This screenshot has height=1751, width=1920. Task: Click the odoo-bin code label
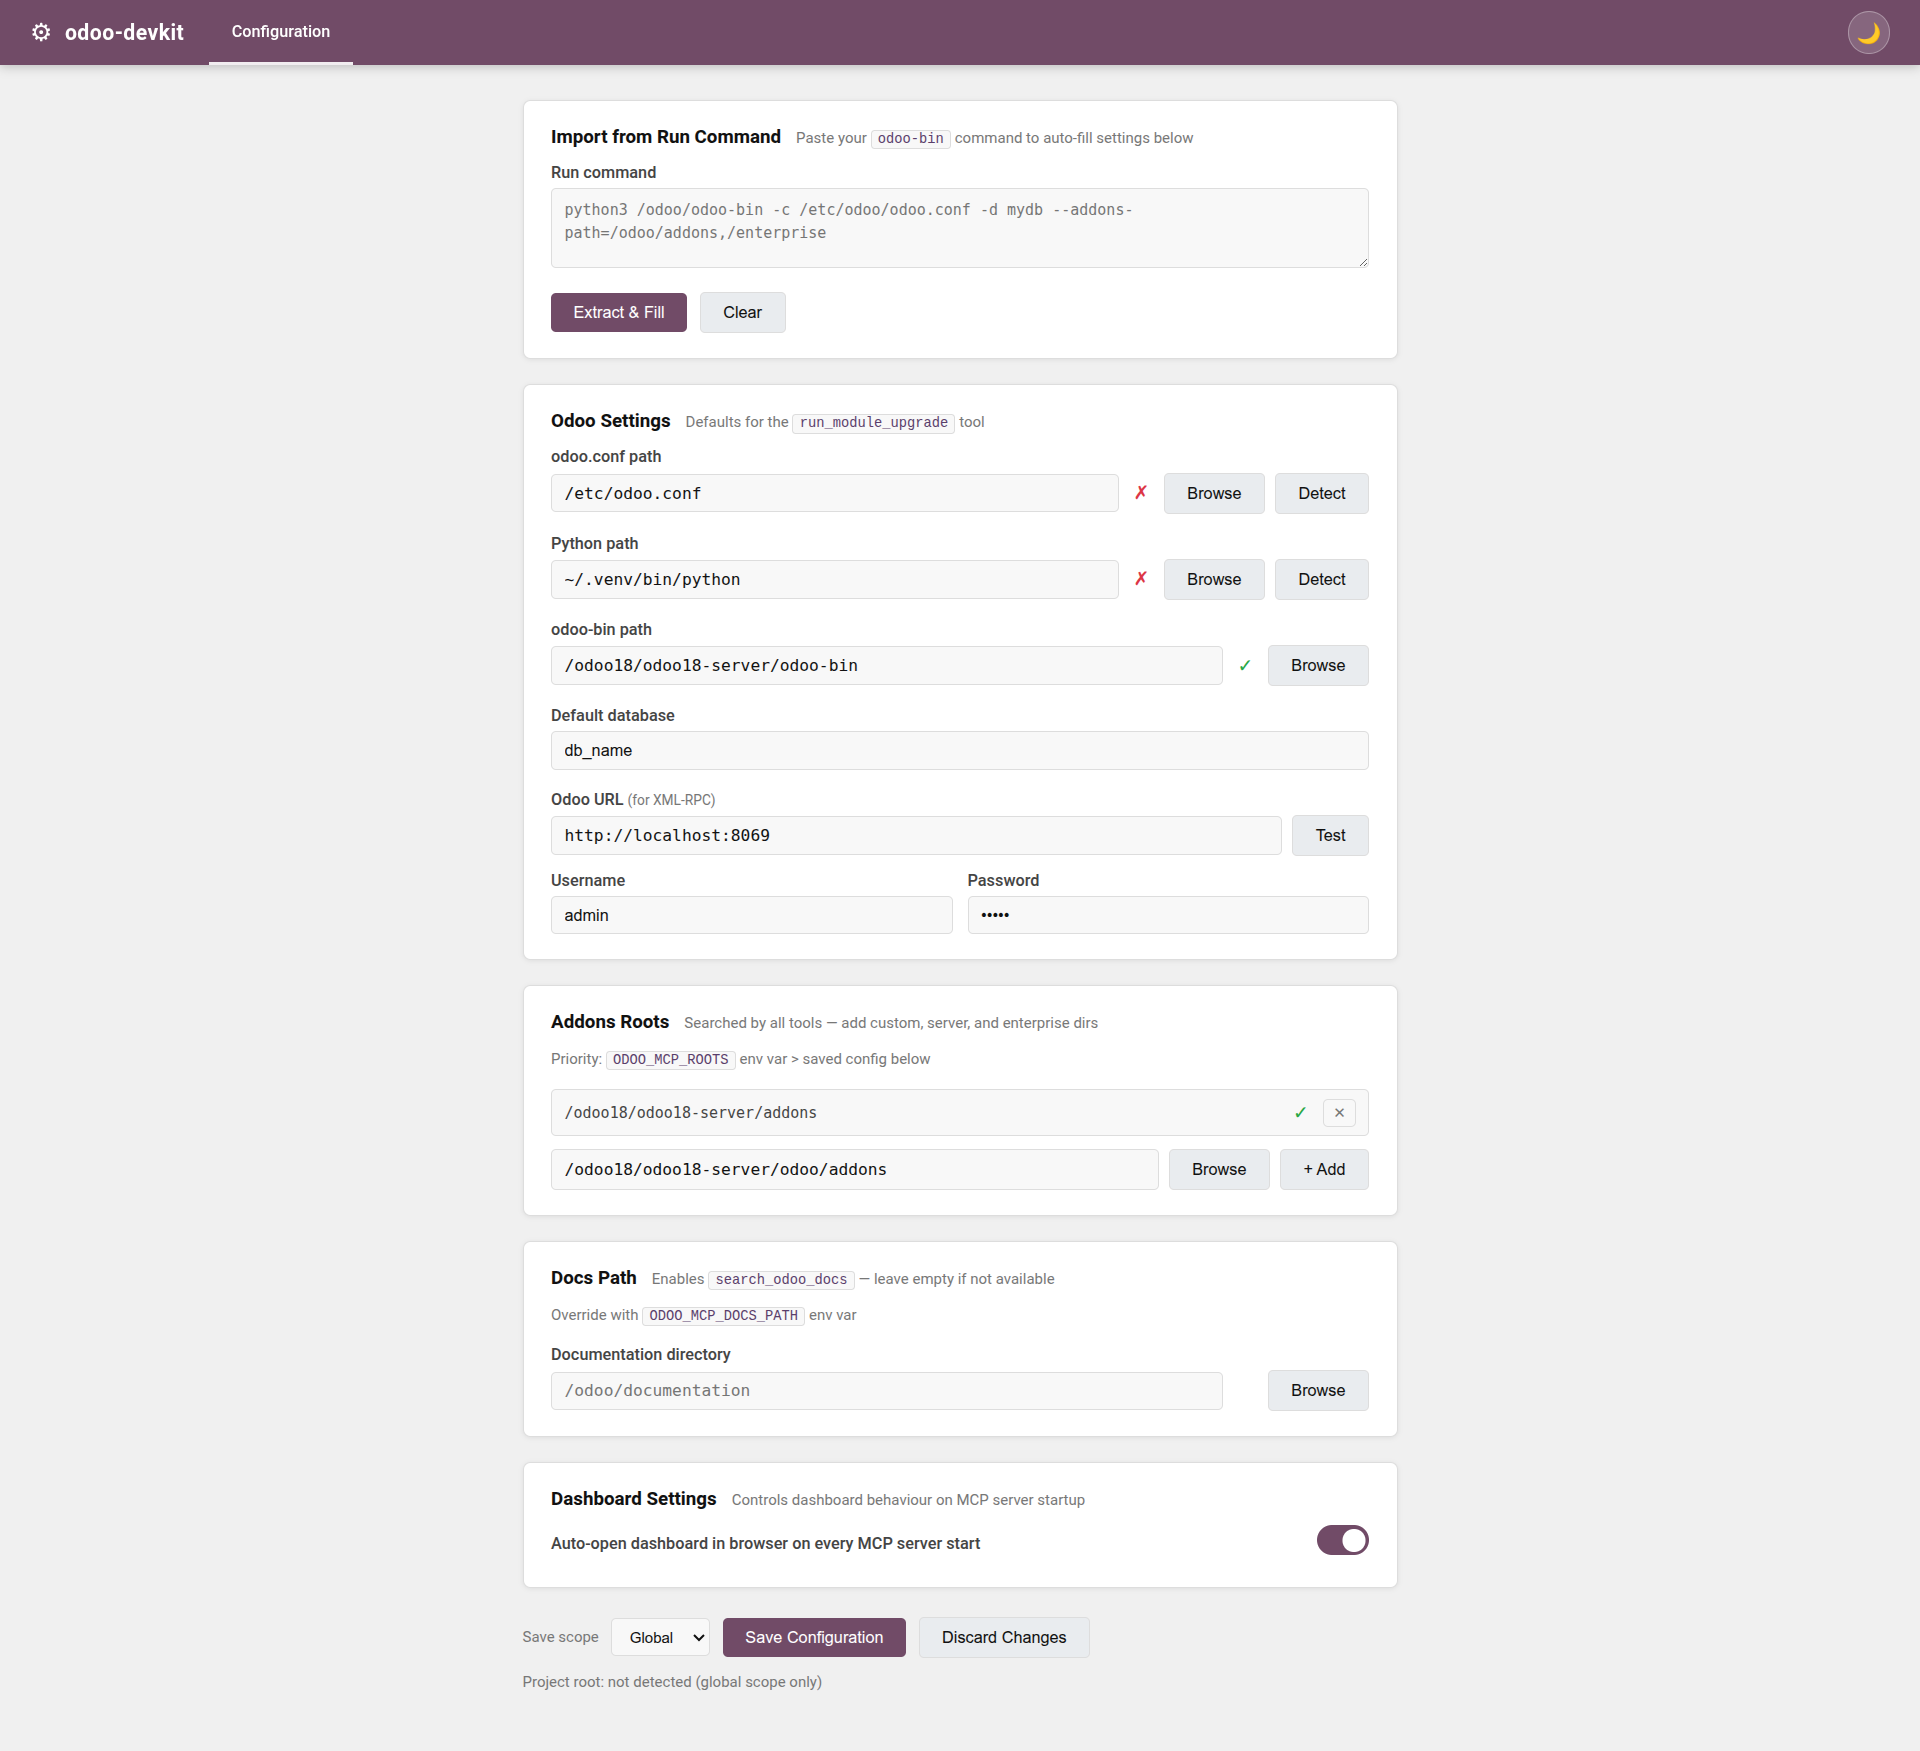coord(910,138)
